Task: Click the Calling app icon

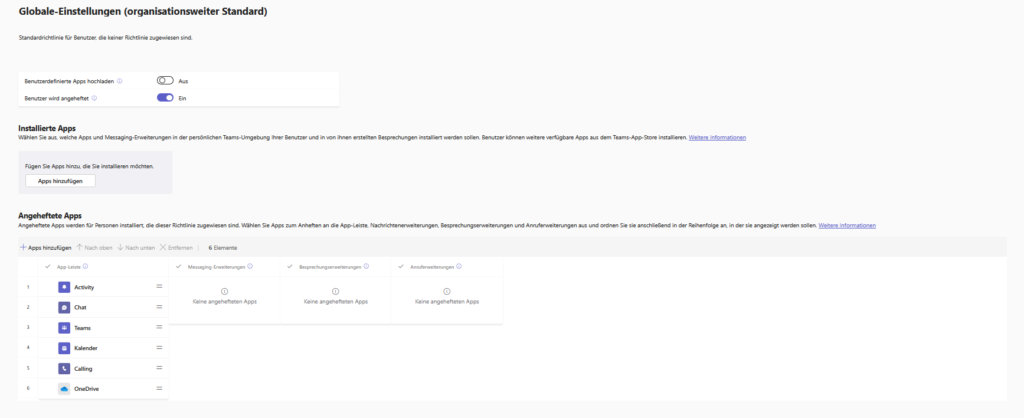Action: [x=64, y=368]
